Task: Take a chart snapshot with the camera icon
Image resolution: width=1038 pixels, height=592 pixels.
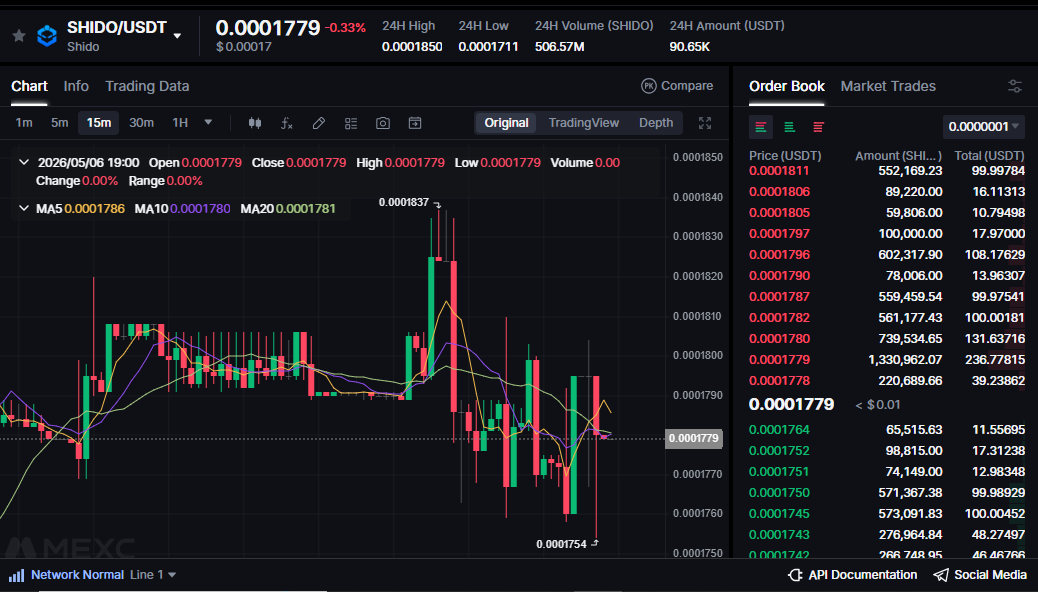Action: coord(383,123)
